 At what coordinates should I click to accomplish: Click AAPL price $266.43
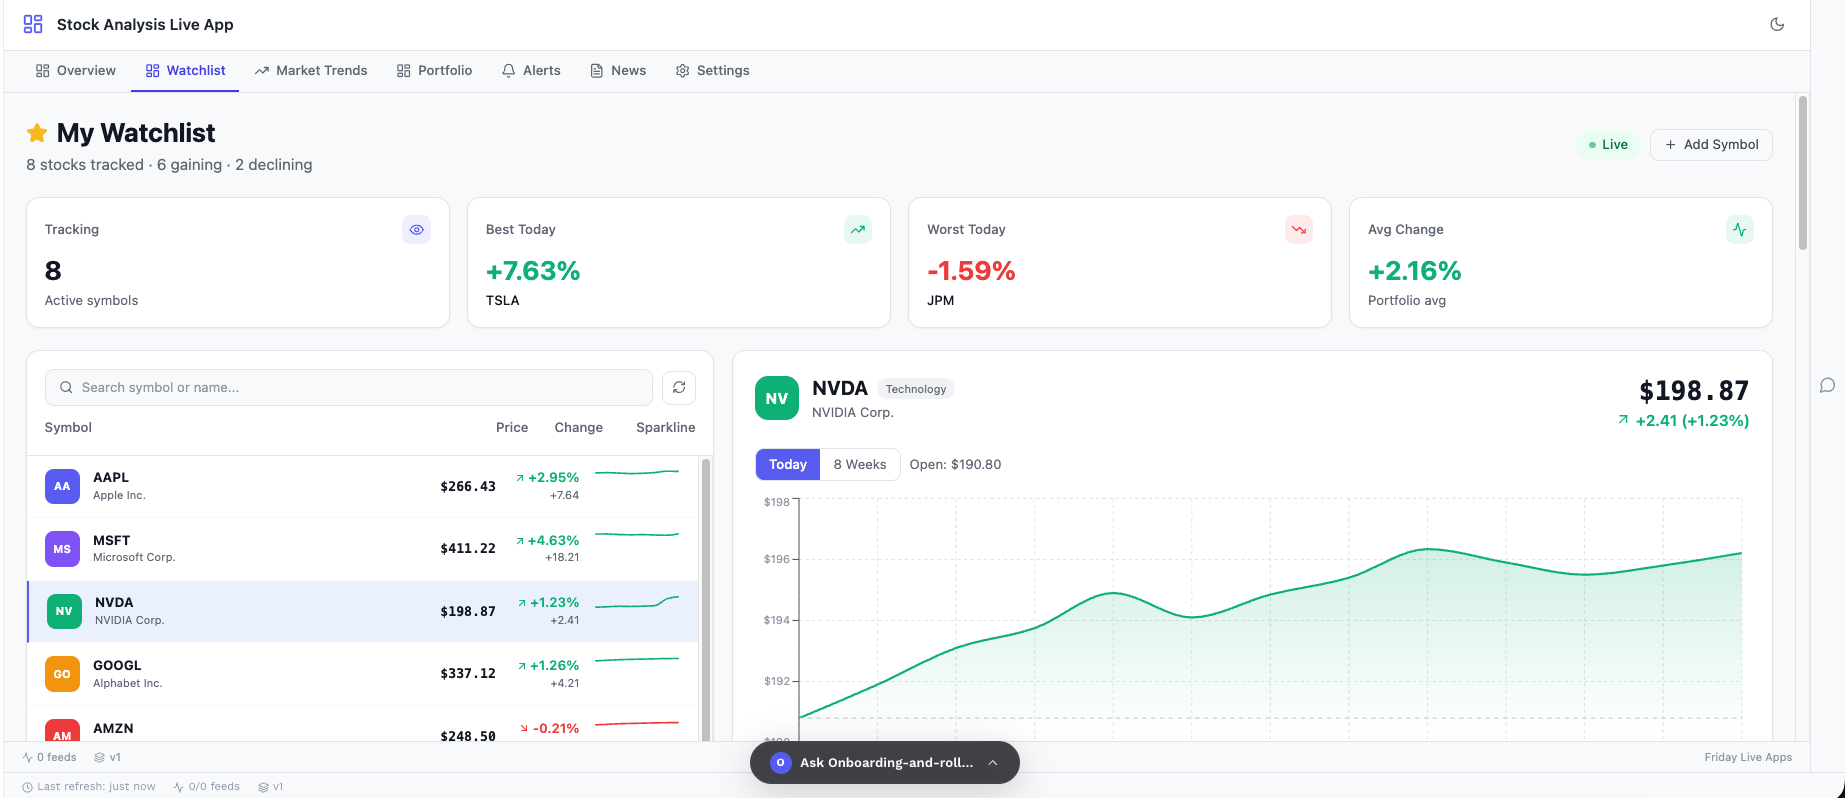[x=468, y=486]
